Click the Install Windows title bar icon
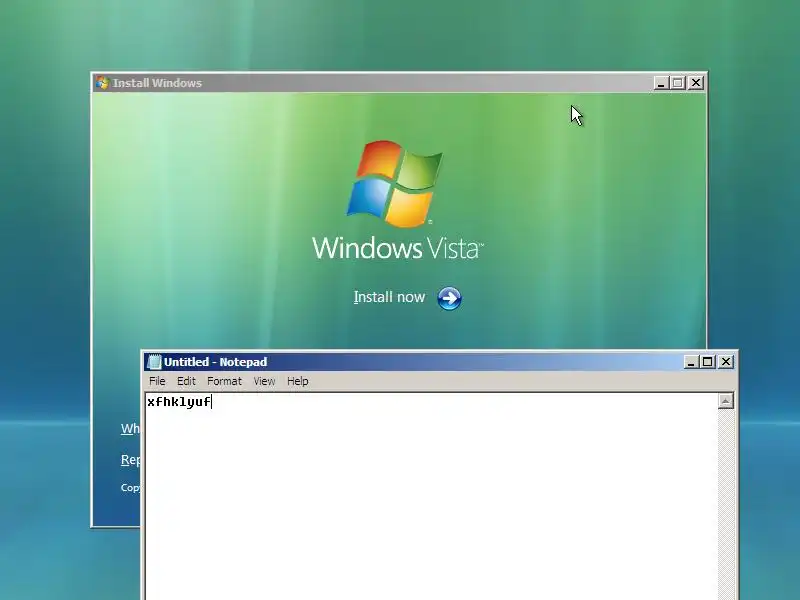Image resolution: width=800 pixels, height=600 pixels. 103,83
